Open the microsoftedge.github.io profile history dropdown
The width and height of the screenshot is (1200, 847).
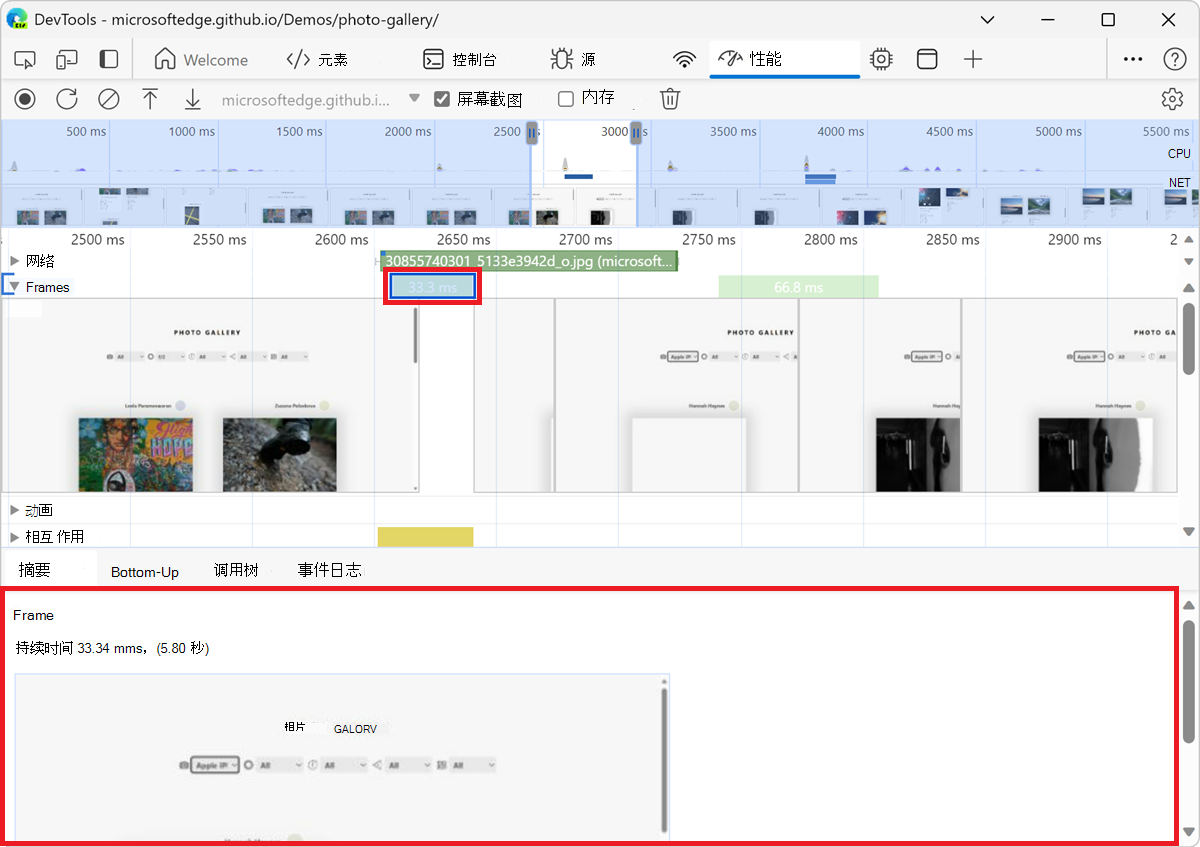point(414,99)
